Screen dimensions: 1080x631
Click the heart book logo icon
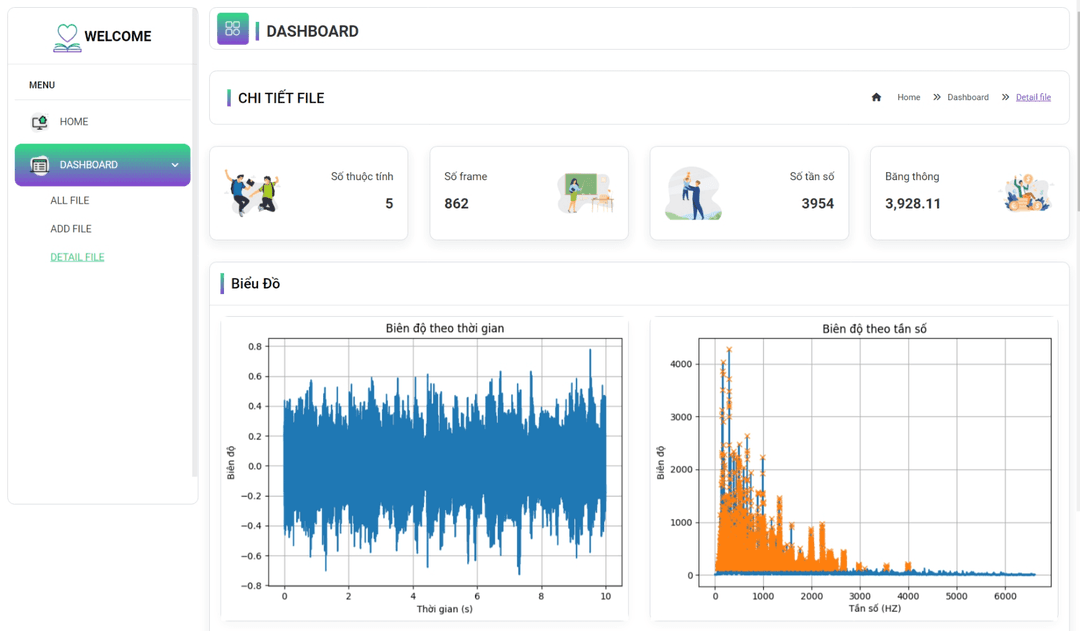tap(67, 37)
